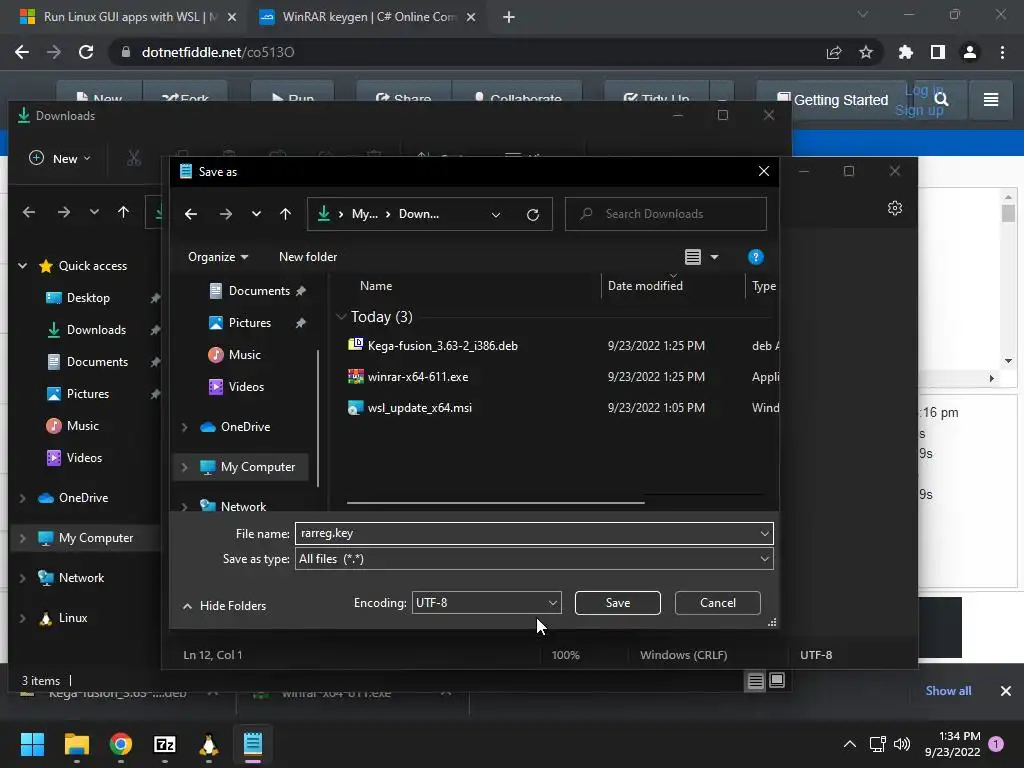Open File Explorer from taskbar

(x=76, y=744)
